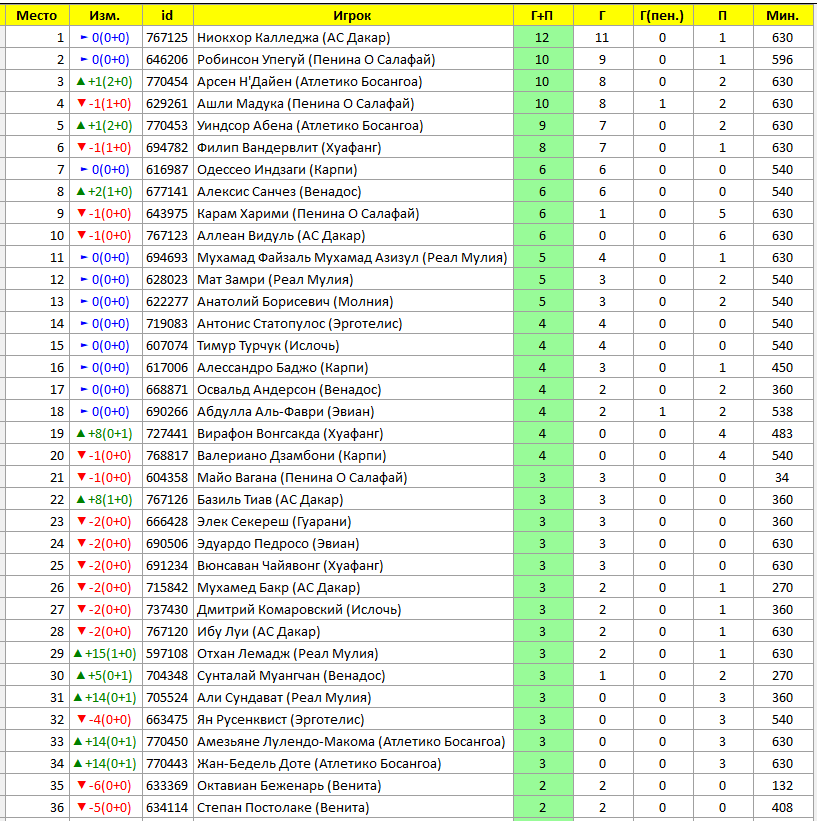Select change cell +5(0+1)
Viewport: 817px width, 821px height.
click(106, 675)
